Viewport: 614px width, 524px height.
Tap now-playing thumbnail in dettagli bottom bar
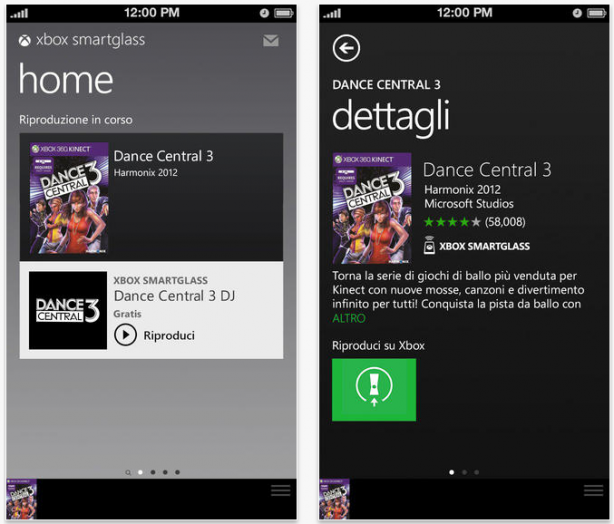[x=334, y=499]
